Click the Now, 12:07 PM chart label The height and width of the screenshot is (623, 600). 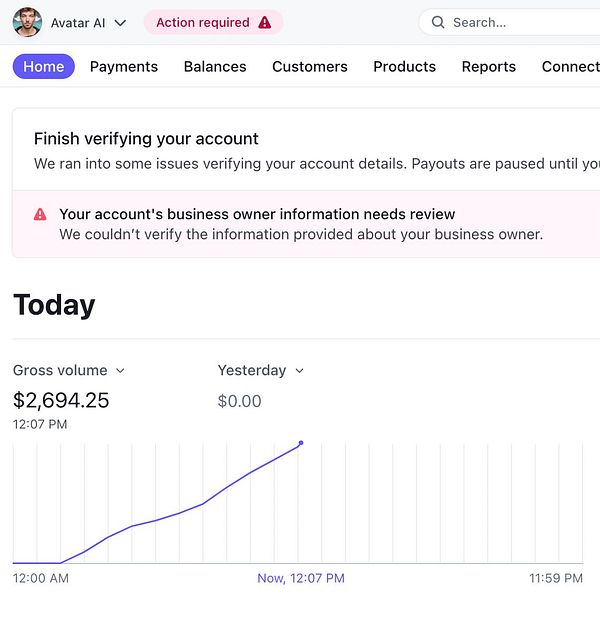[x=301, y=578]
